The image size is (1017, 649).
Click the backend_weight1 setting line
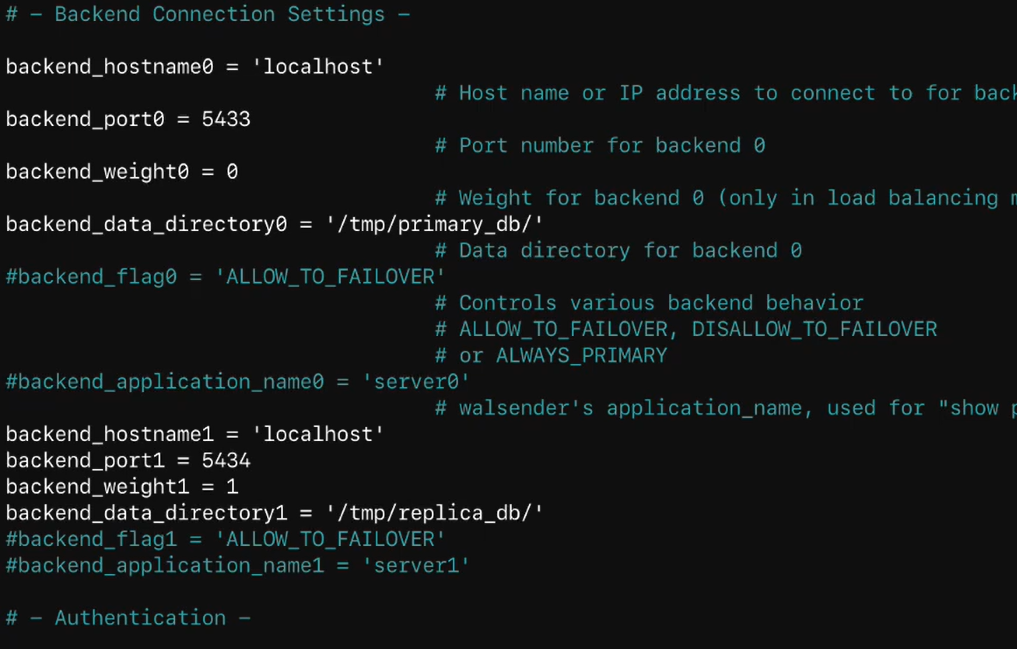[122, 487]
